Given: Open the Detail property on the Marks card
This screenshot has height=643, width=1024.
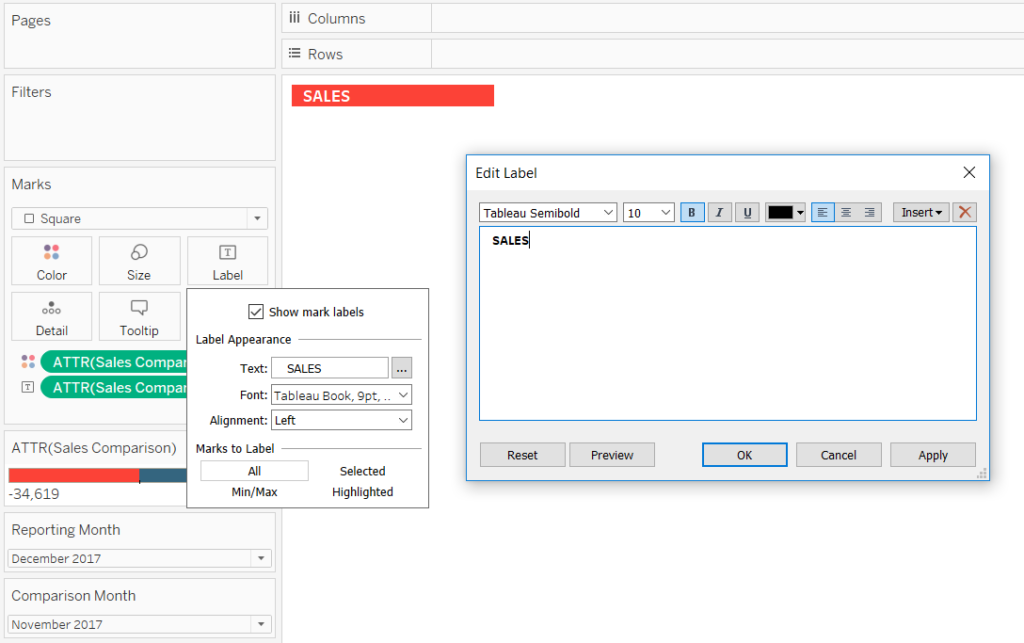Looking at the screenshot, I should tap(51, 317).
